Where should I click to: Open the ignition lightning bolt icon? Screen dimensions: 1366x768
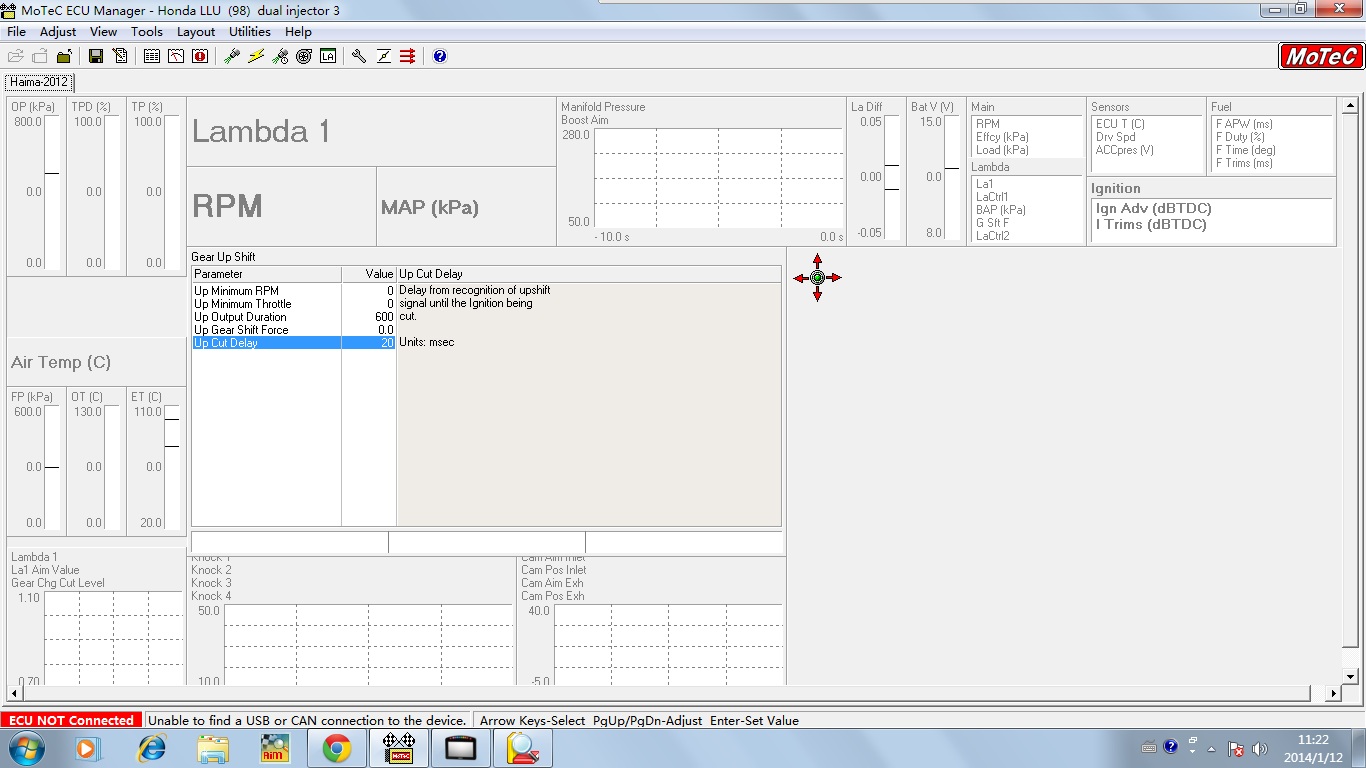tap(256, 56)
